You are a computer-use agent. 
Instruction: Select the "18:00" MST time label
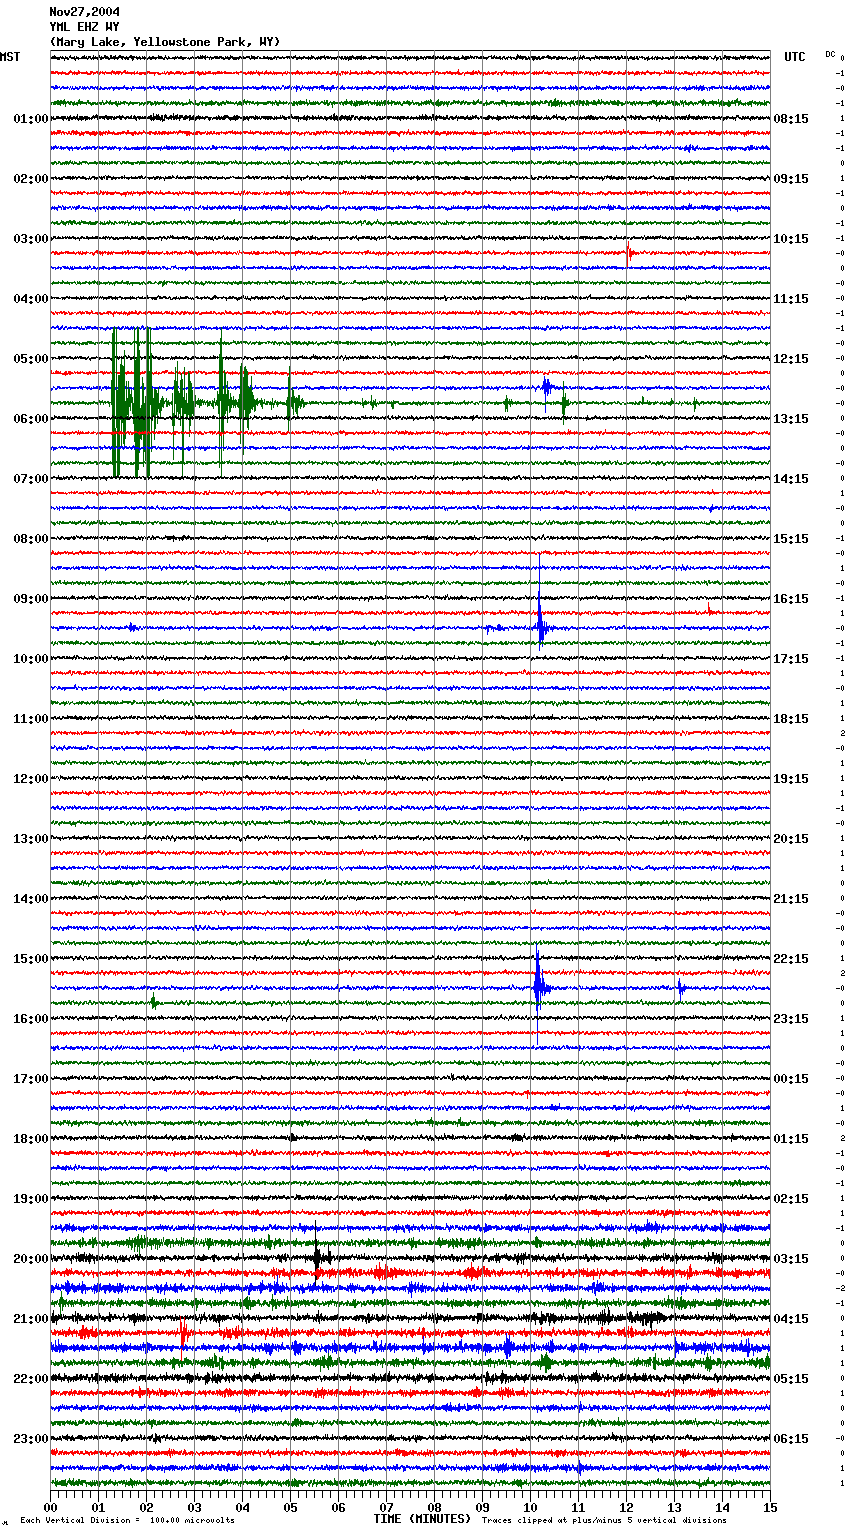coord(30,1139)
